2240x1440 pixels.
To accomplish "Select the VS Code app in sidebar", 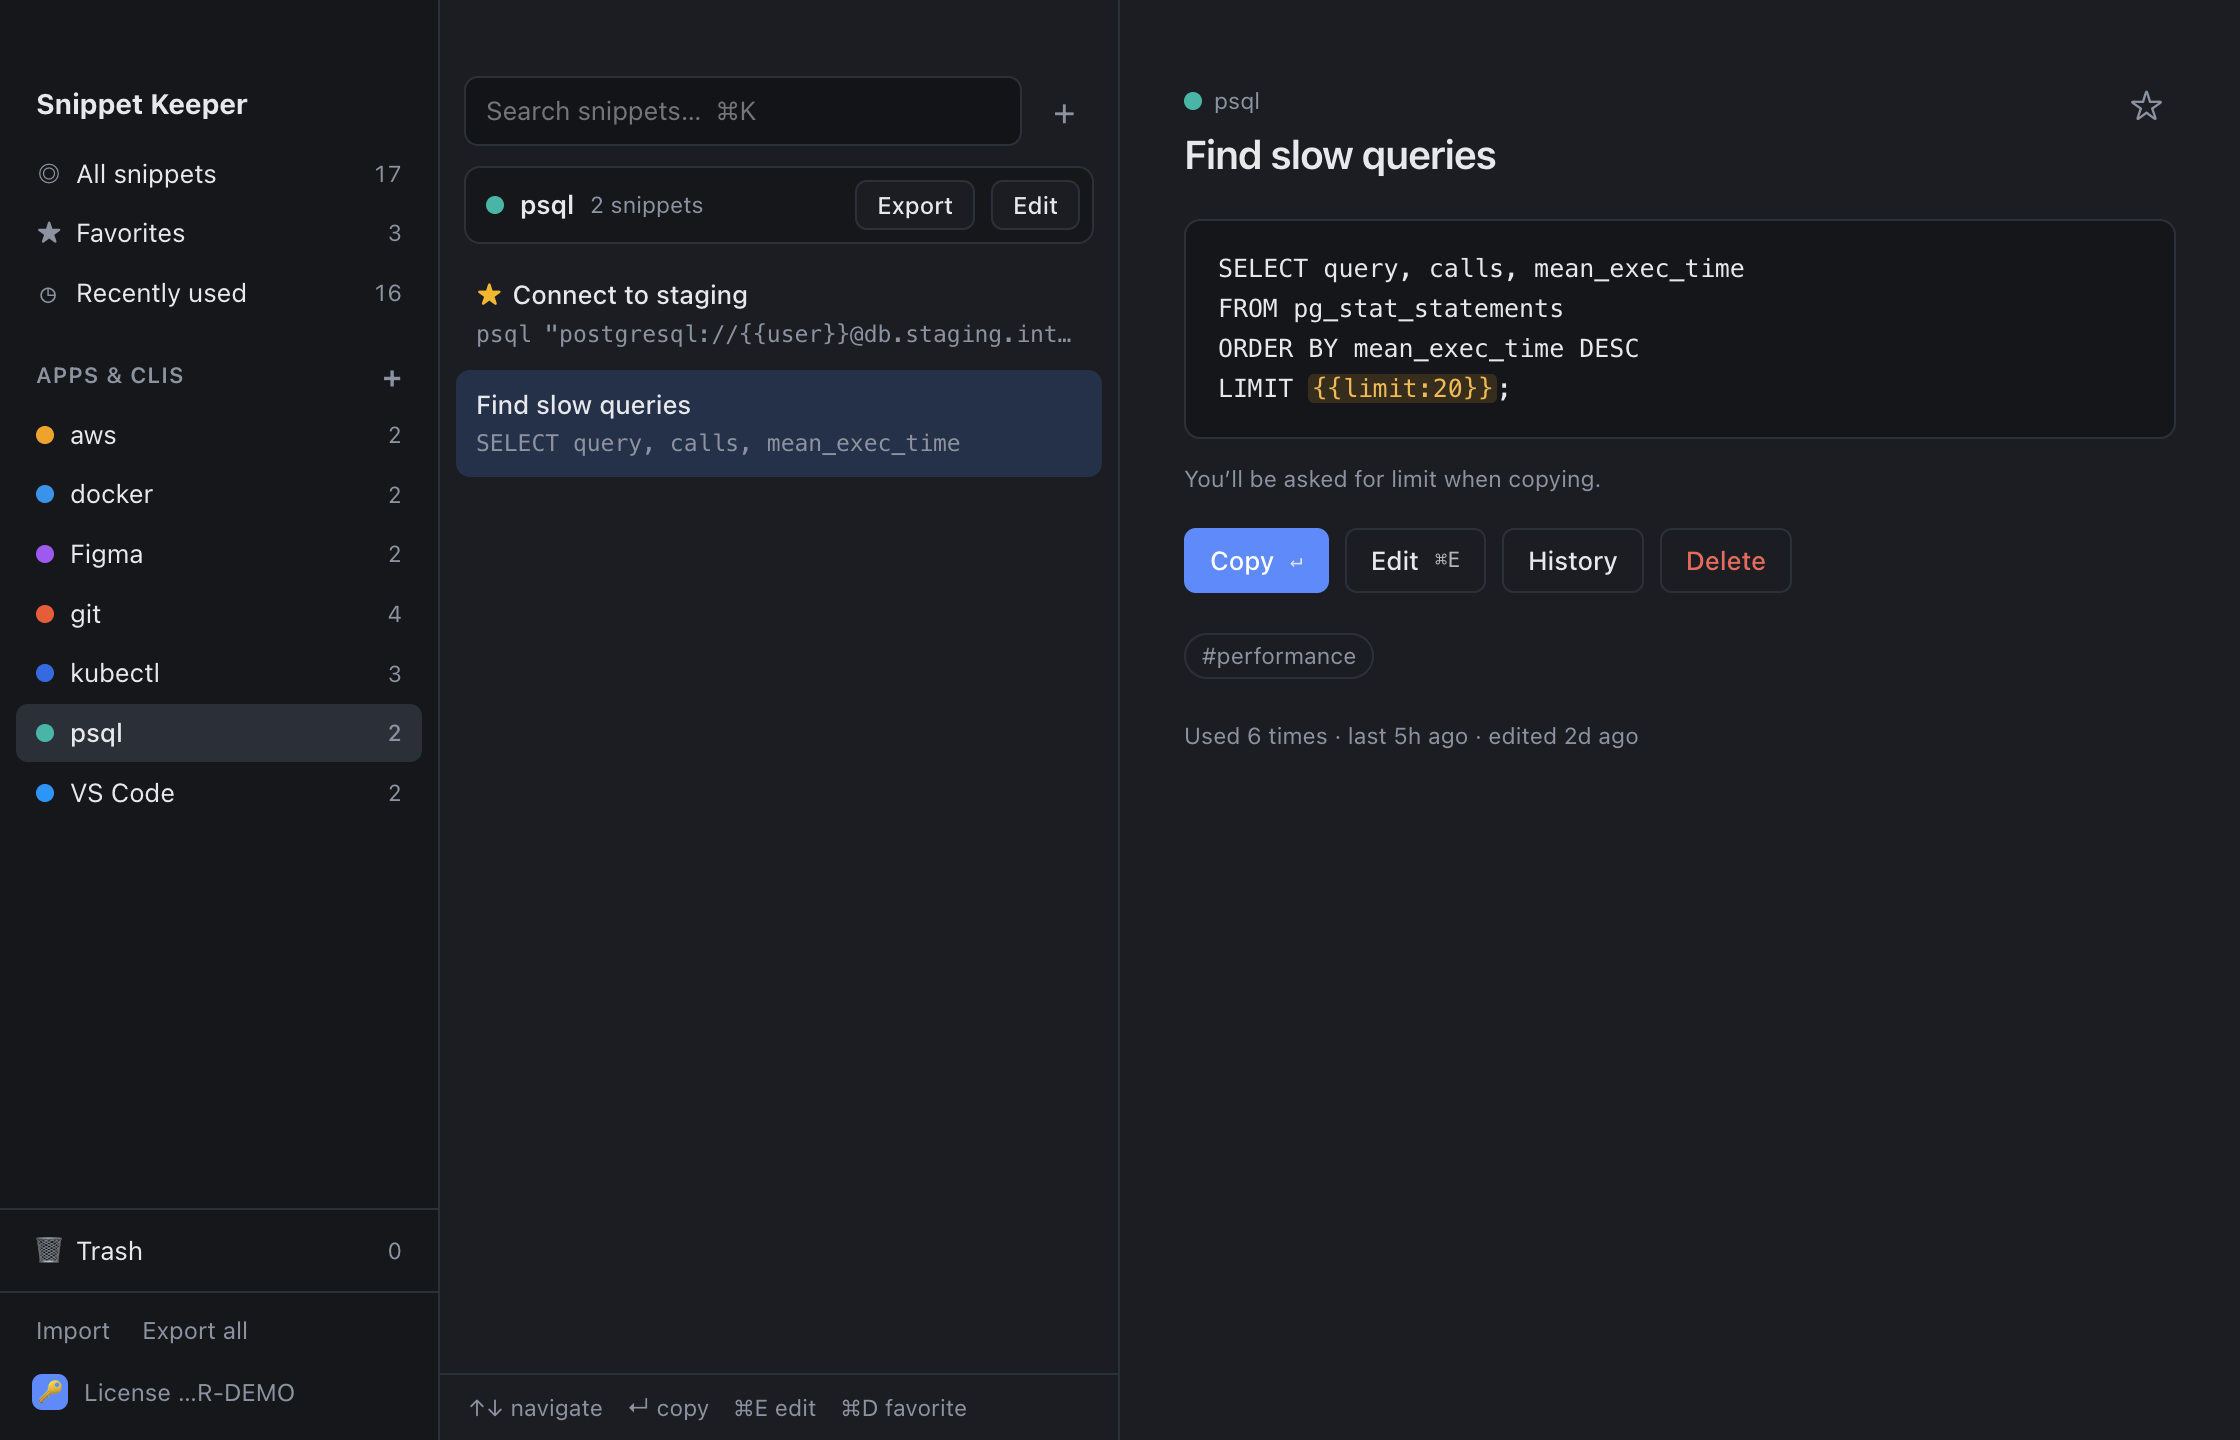I will [x=219, y=793].
